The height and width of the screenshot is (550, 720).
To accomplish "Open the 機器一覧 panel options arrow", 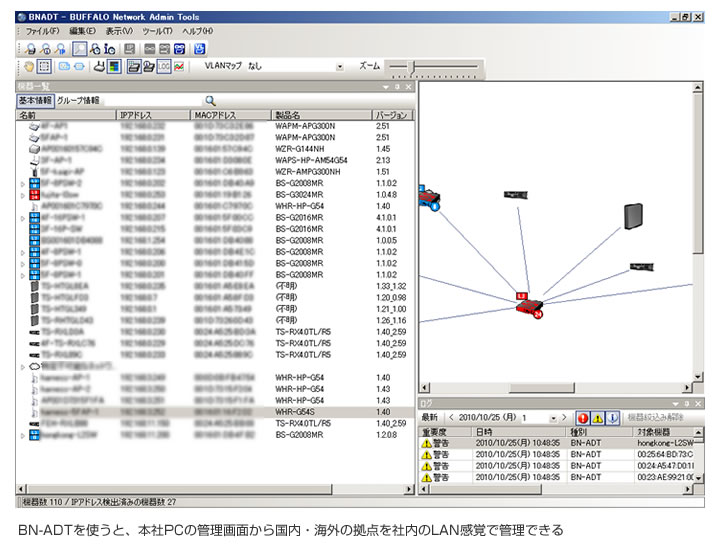I will 386,87.
